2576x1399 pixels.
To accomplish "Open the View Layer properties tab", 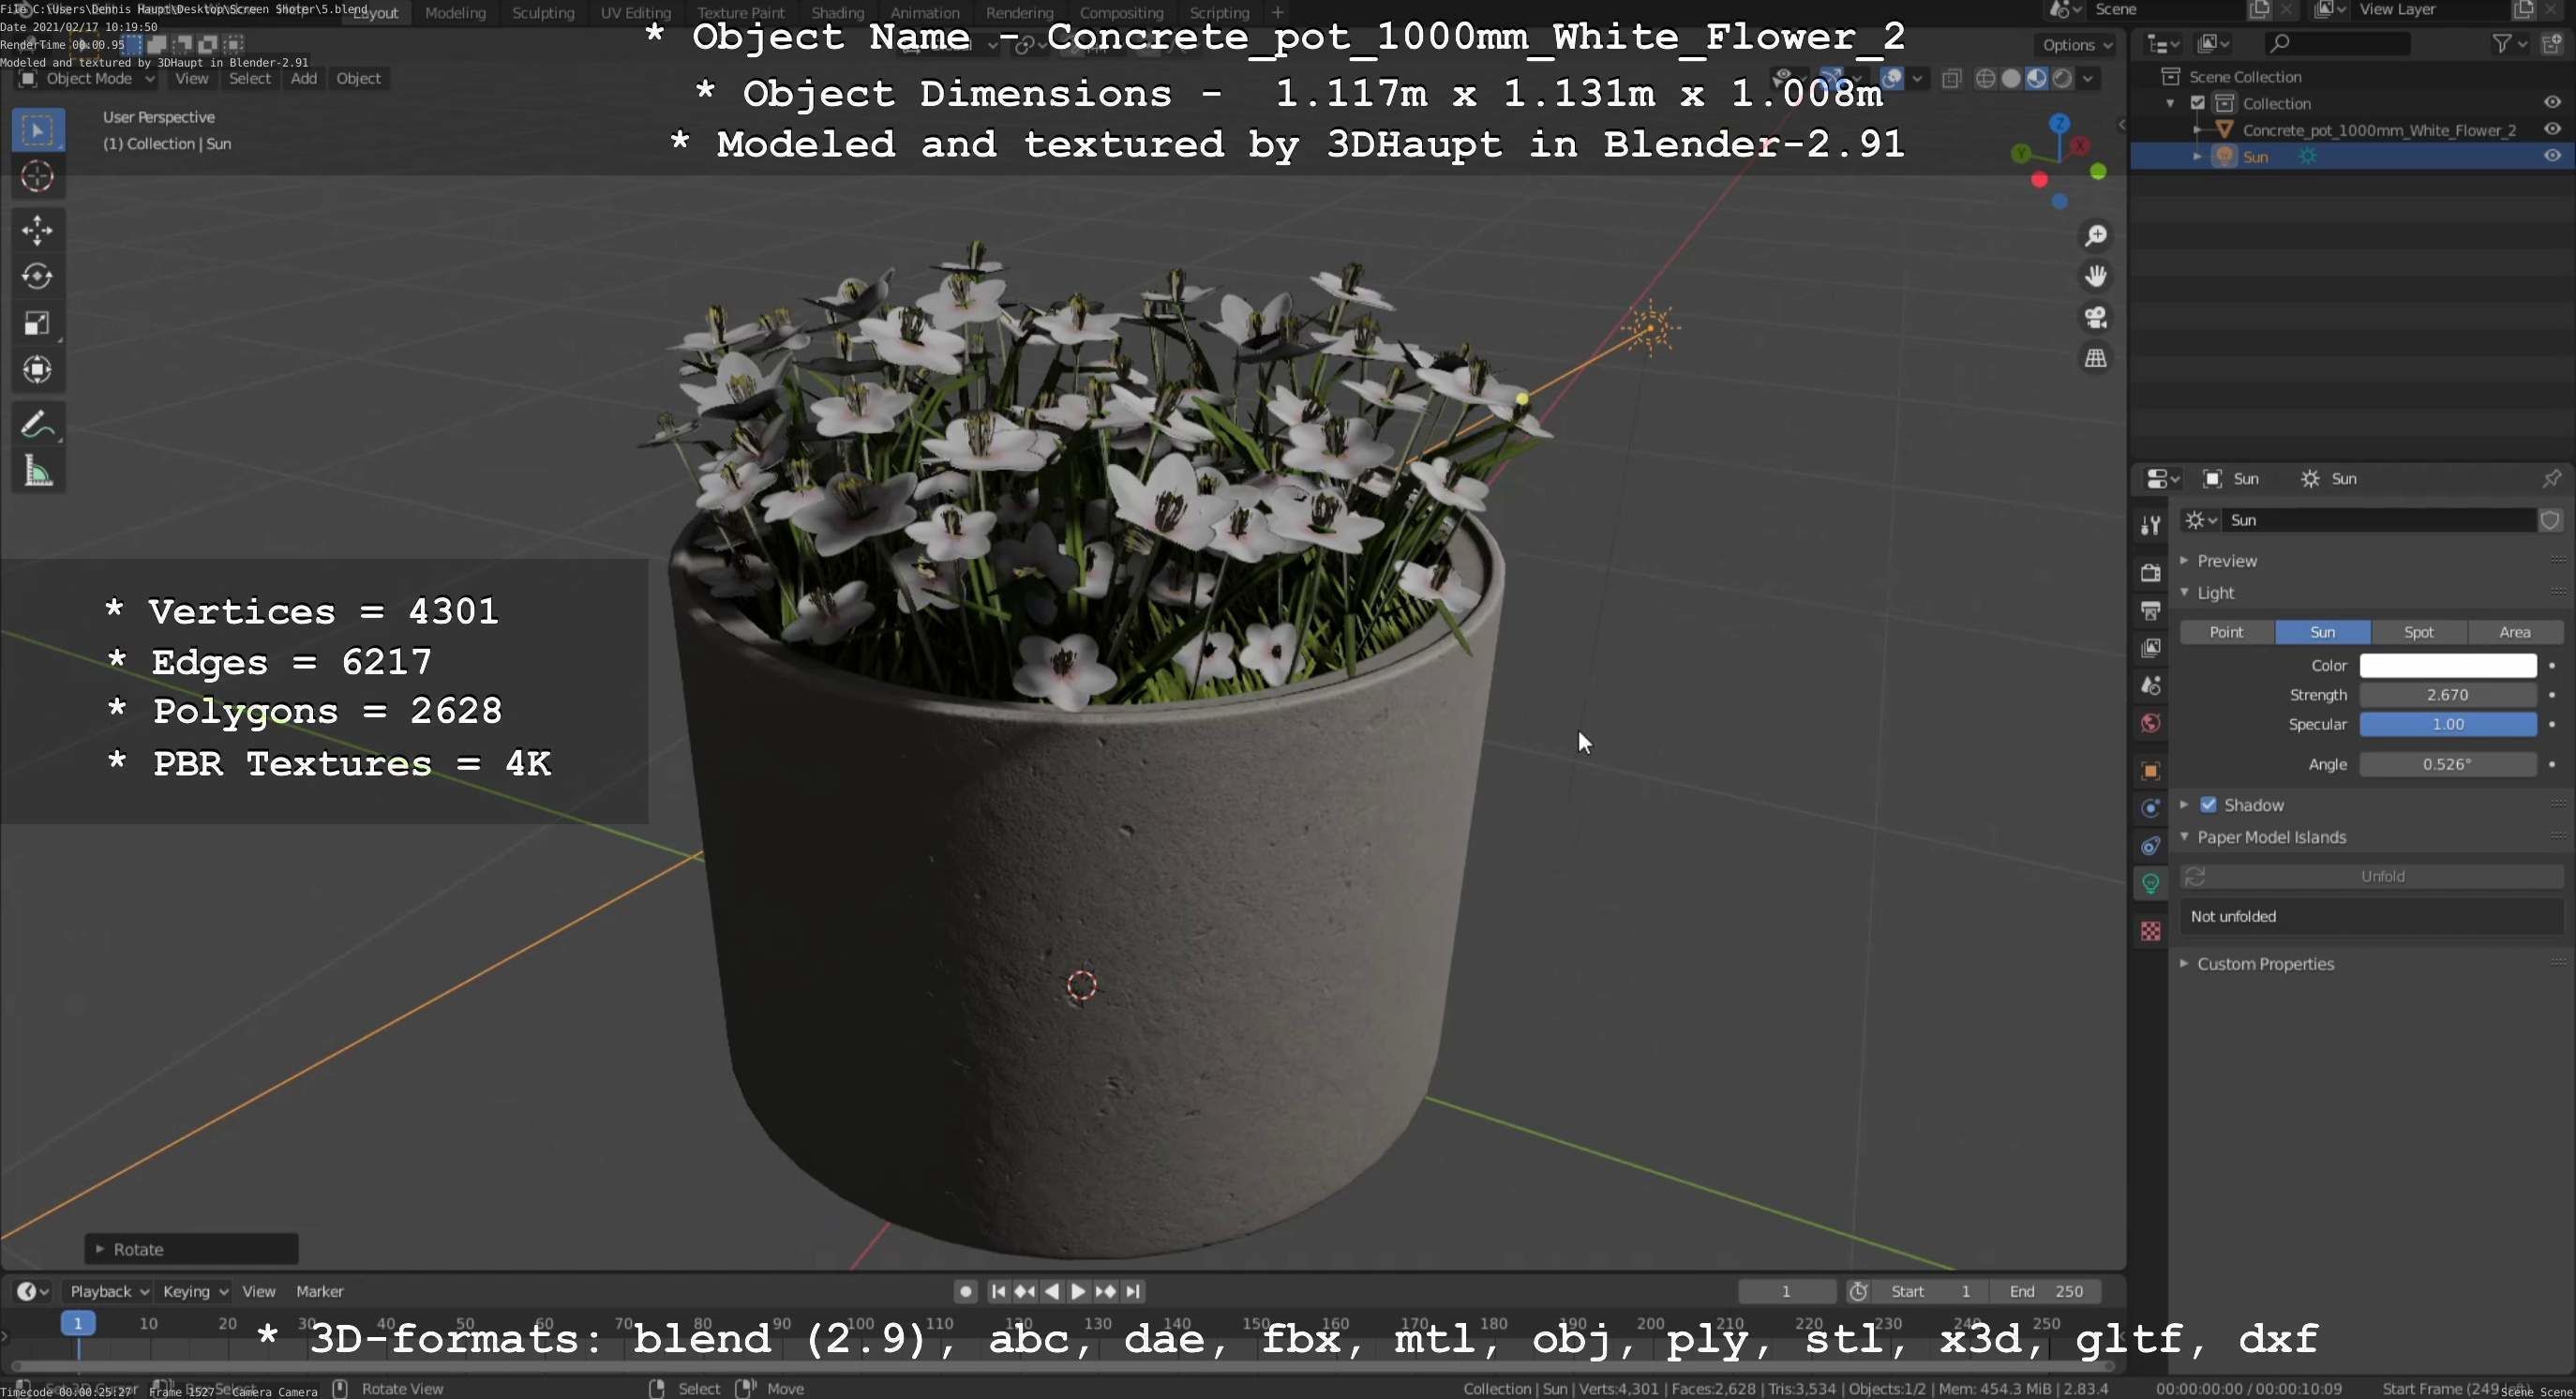I will (2150, 648).
